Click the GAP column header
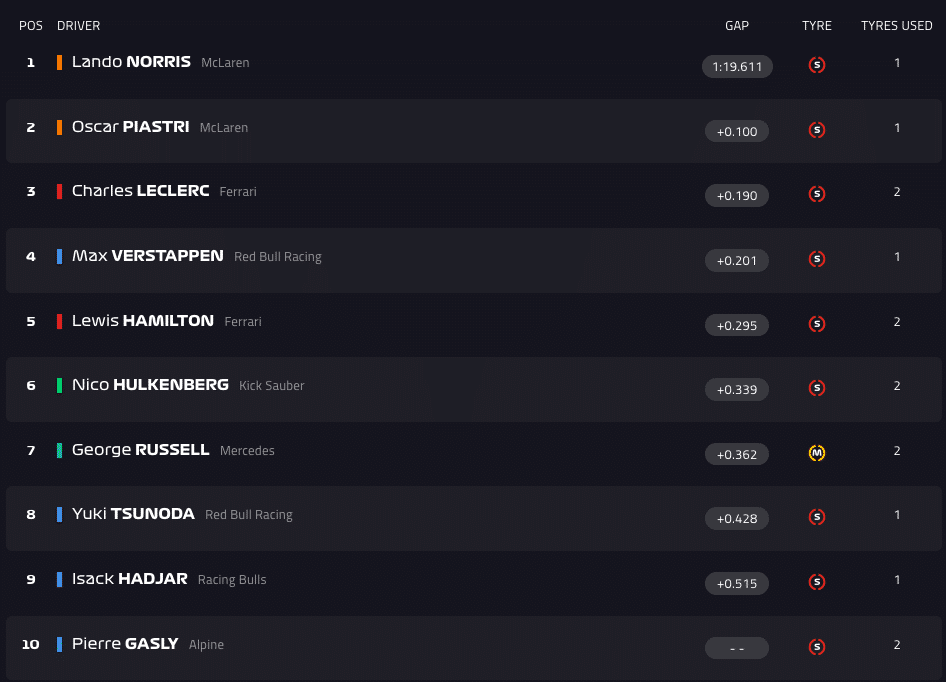The image size is (946, 682). pyautogui.click(x=737, y=26)
